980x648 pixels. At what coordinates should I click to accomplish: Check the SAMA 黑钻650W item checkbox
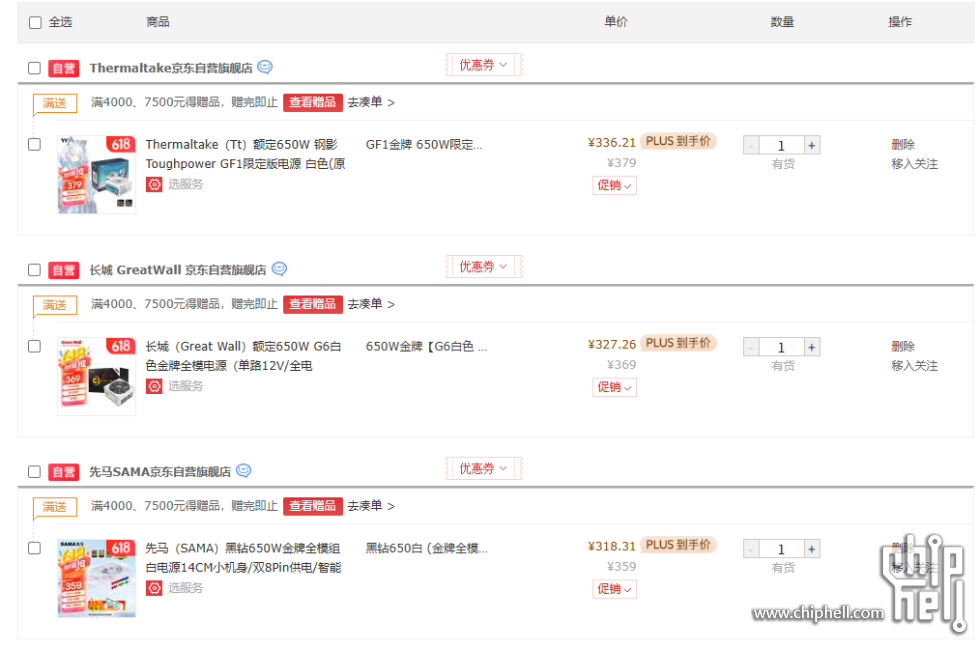(34, 548)
